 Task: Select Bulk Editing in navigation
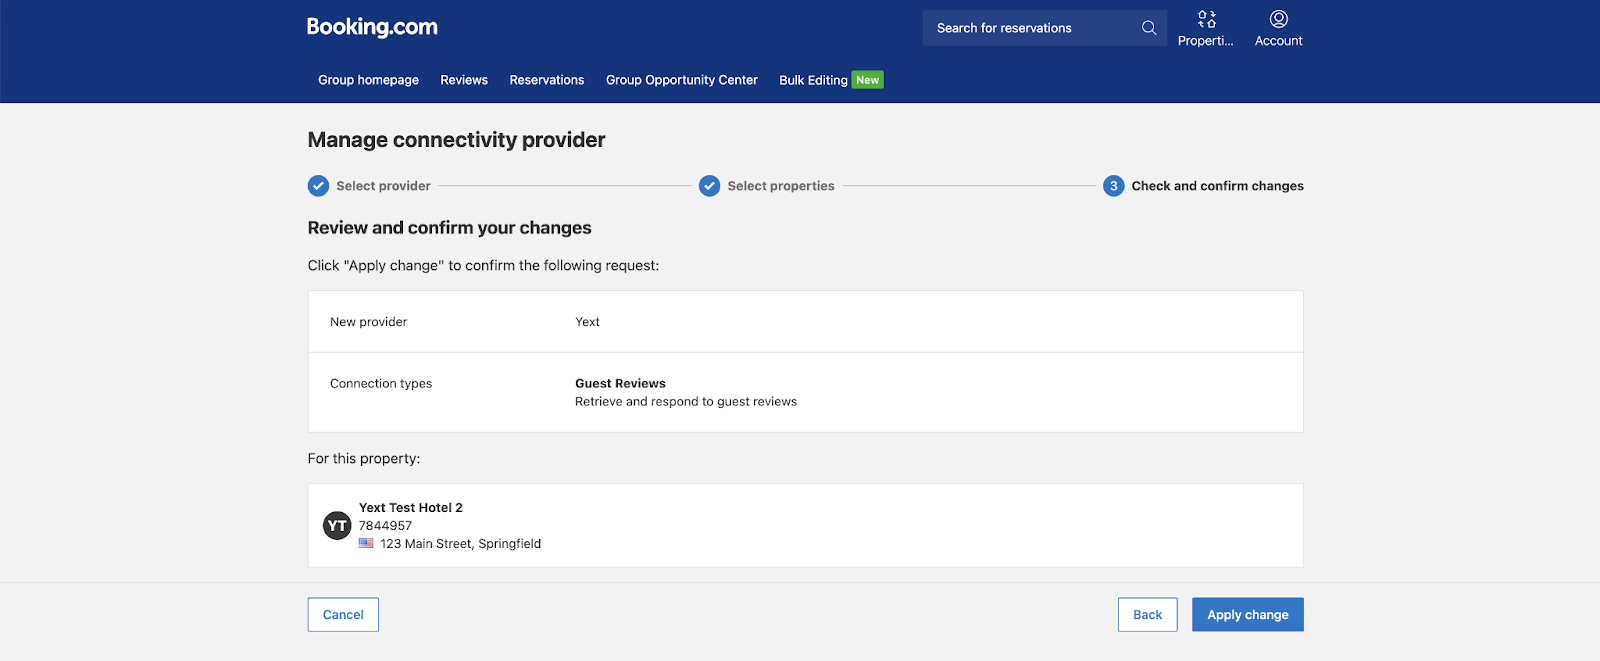(812, 80)
